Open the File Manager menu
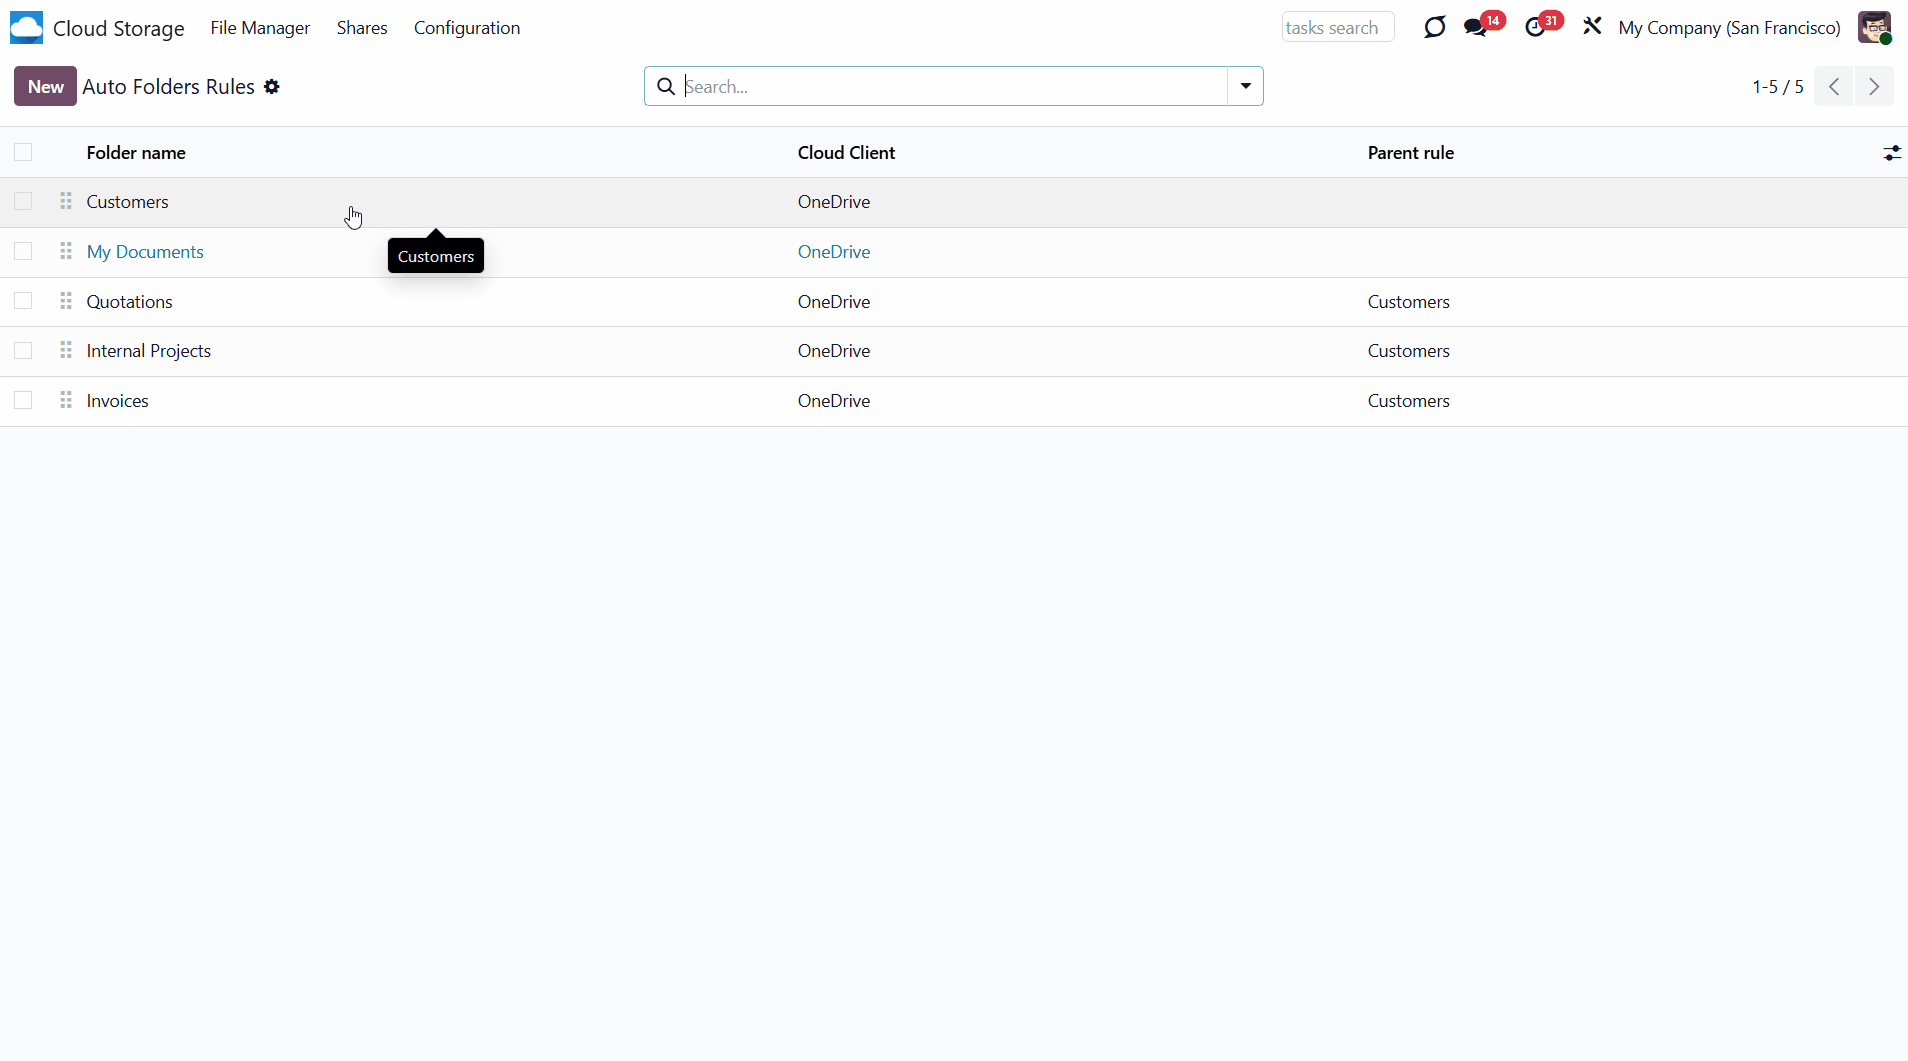Image resolution: width=1908 pixels, height=1061 pixels. coord(260,28)
